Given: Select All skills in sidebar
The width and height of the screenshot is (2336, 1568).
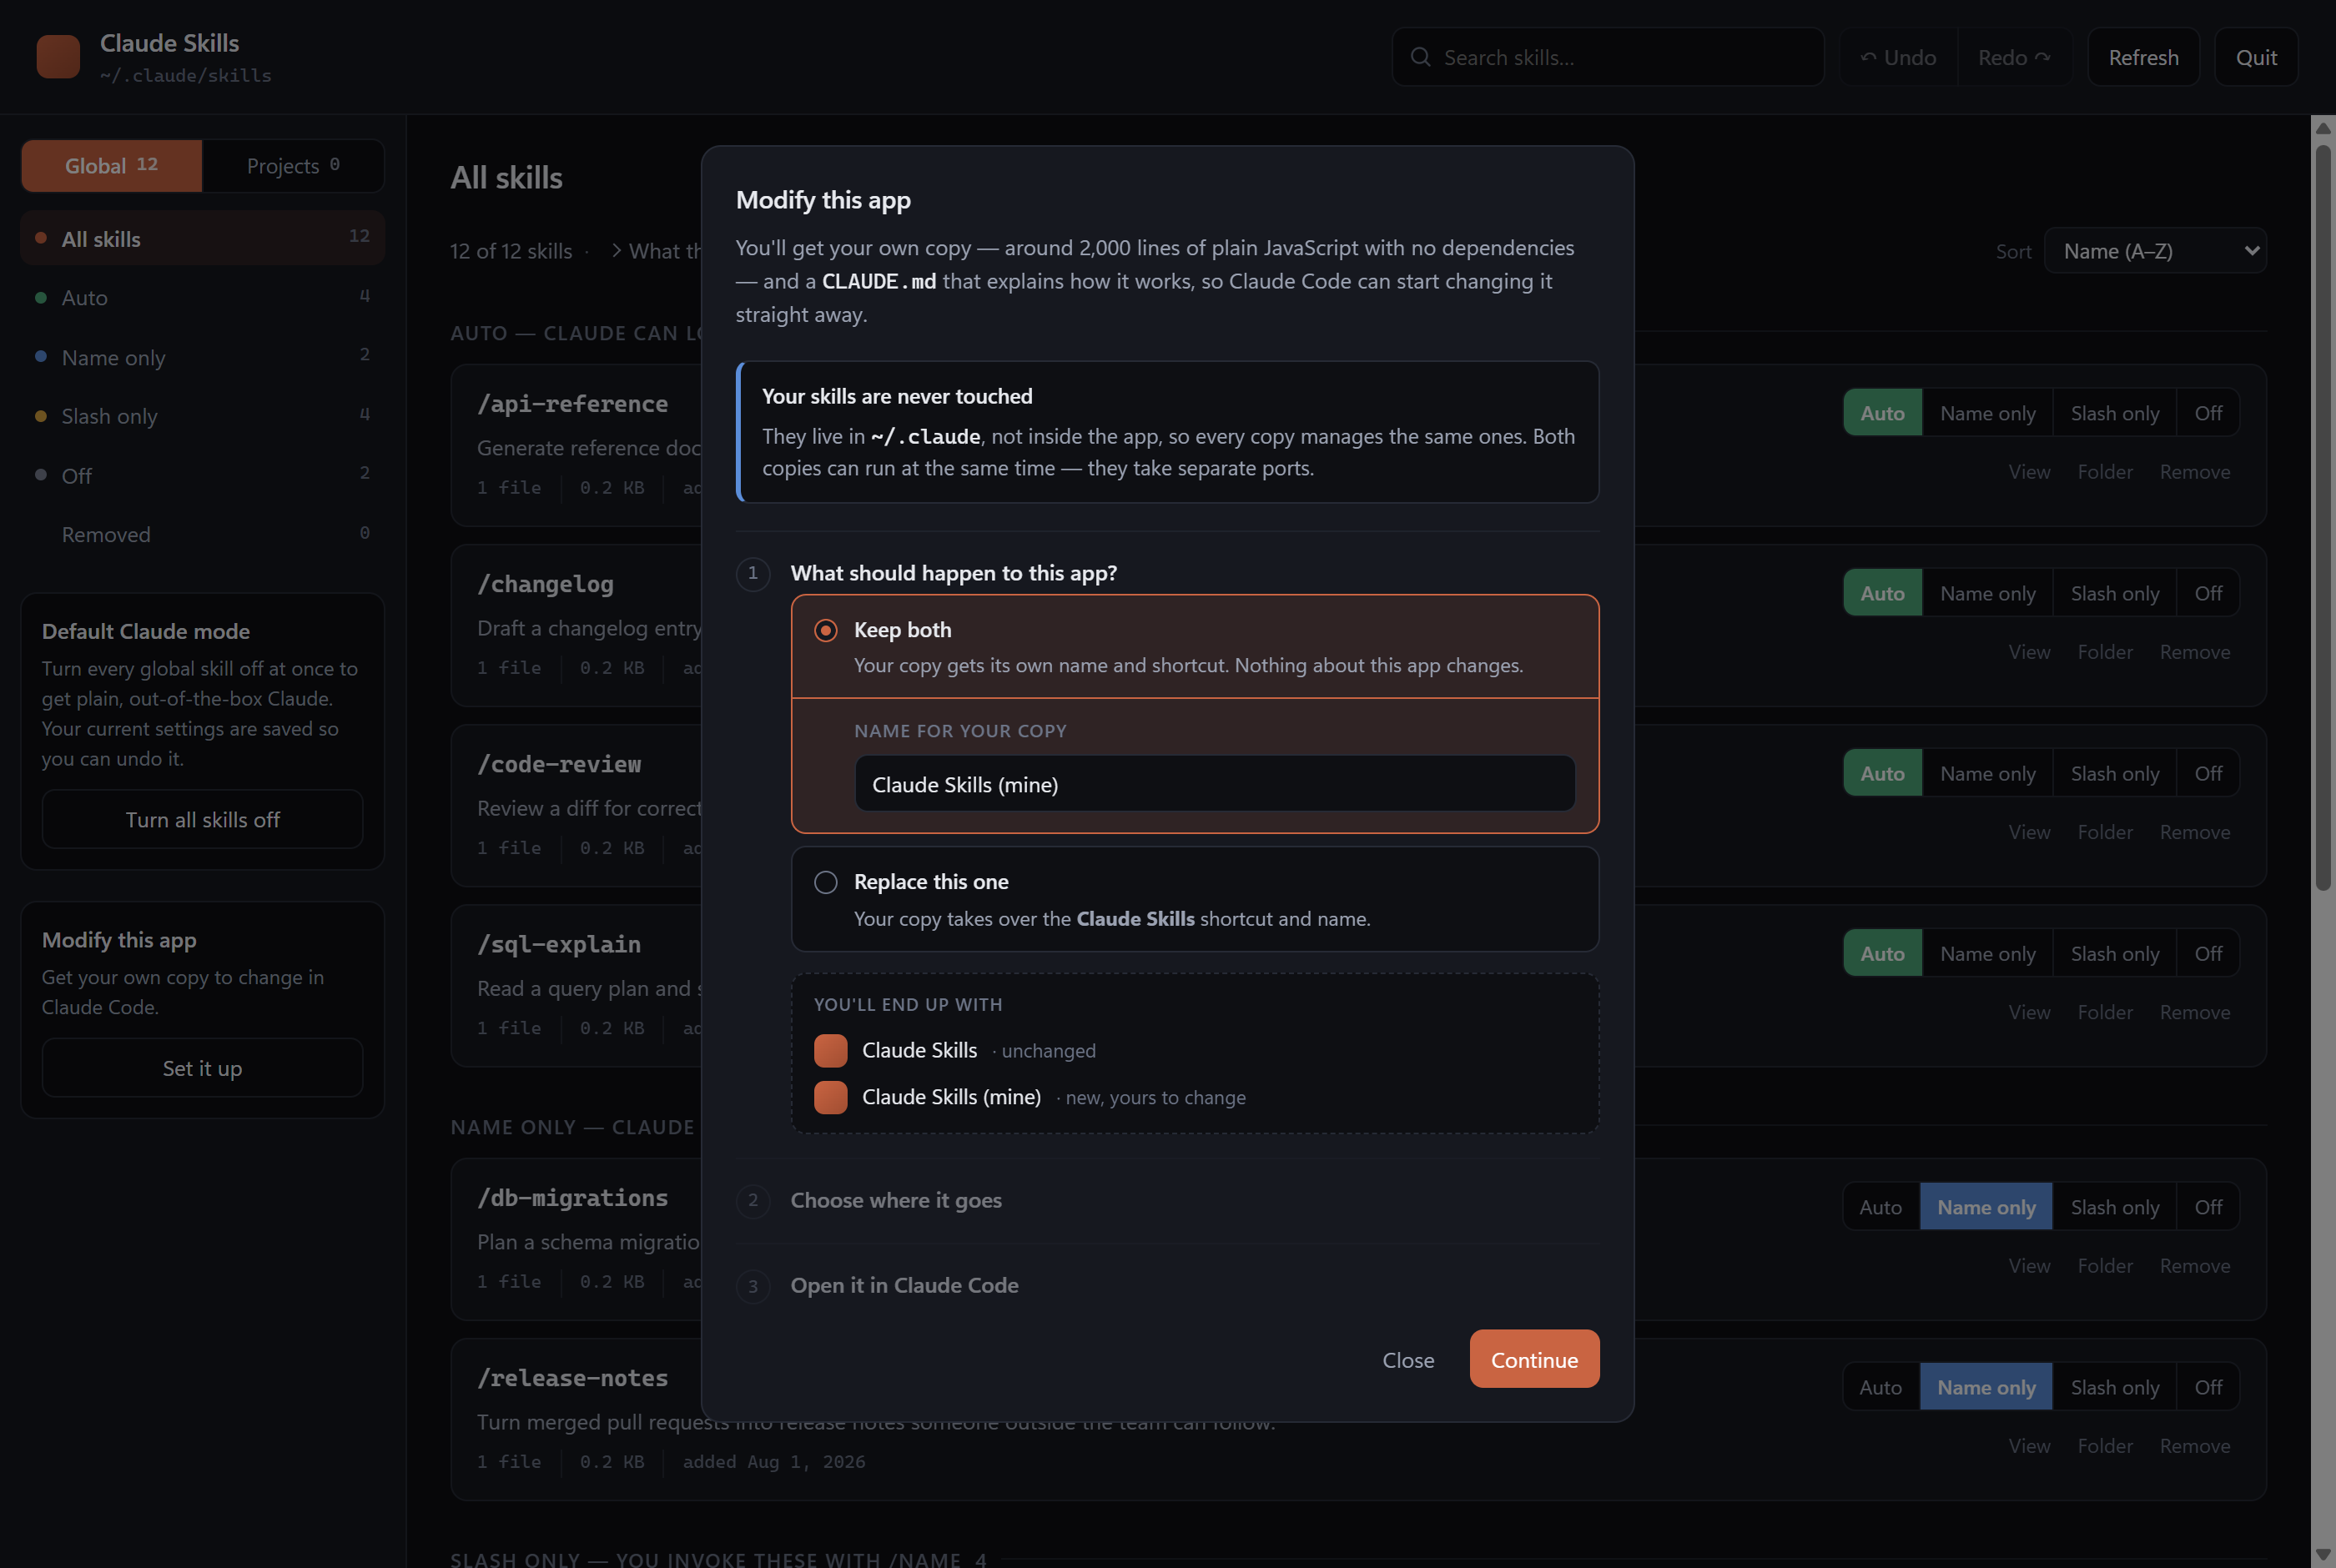Looking at the screenshot, I should (202, 238).
